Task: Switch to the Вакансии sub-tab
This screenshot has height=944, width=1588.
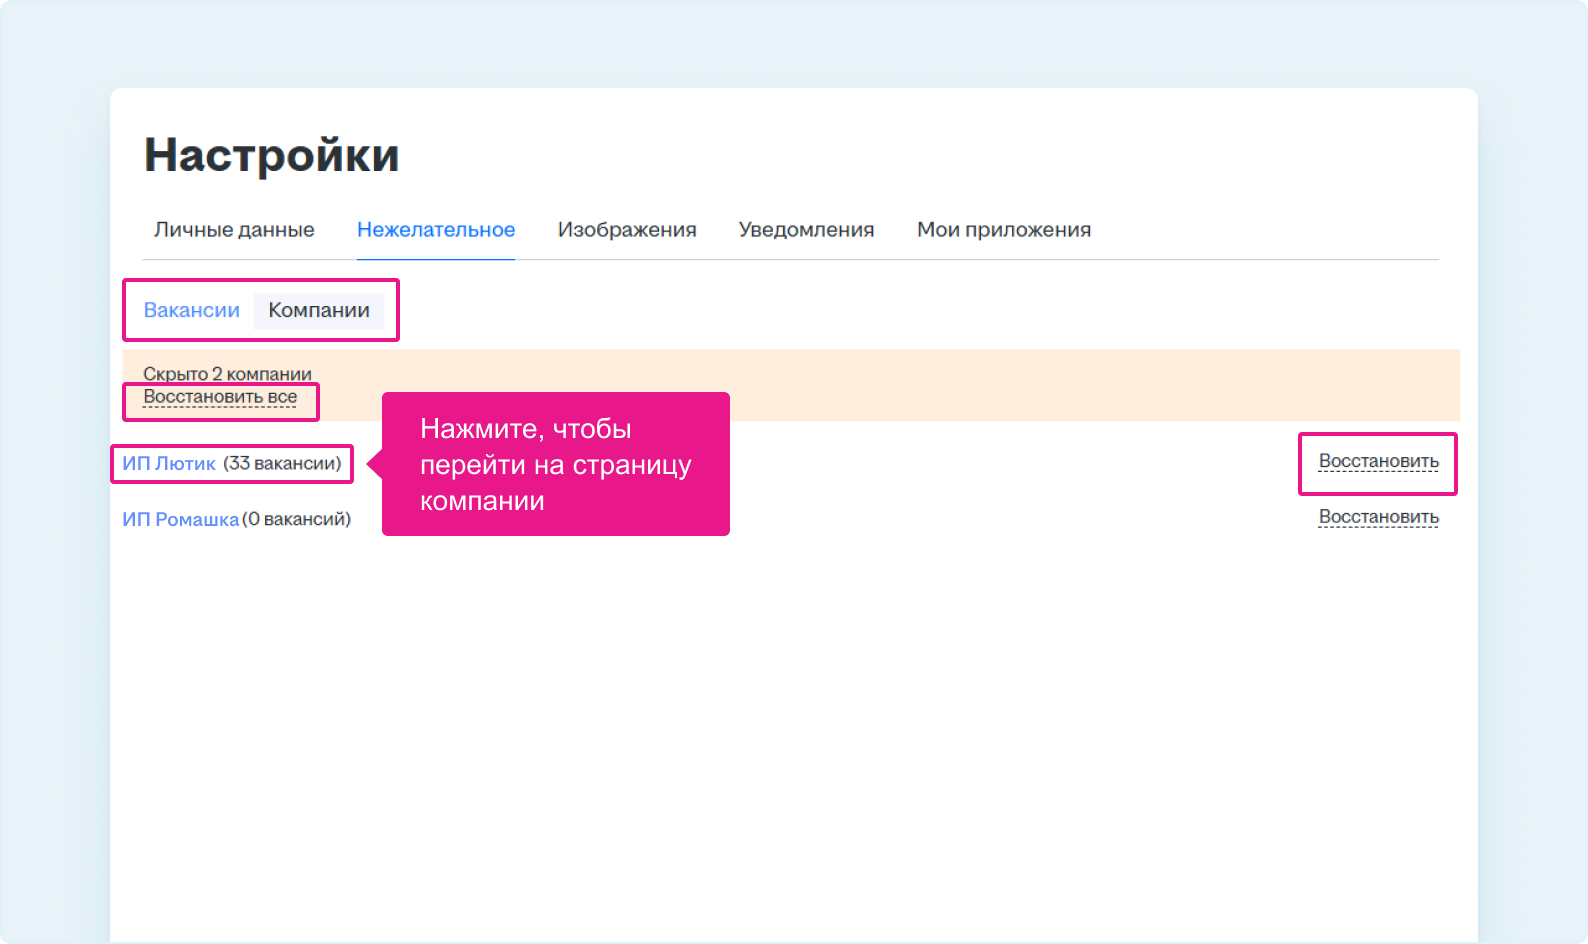Action: point(192,311)
